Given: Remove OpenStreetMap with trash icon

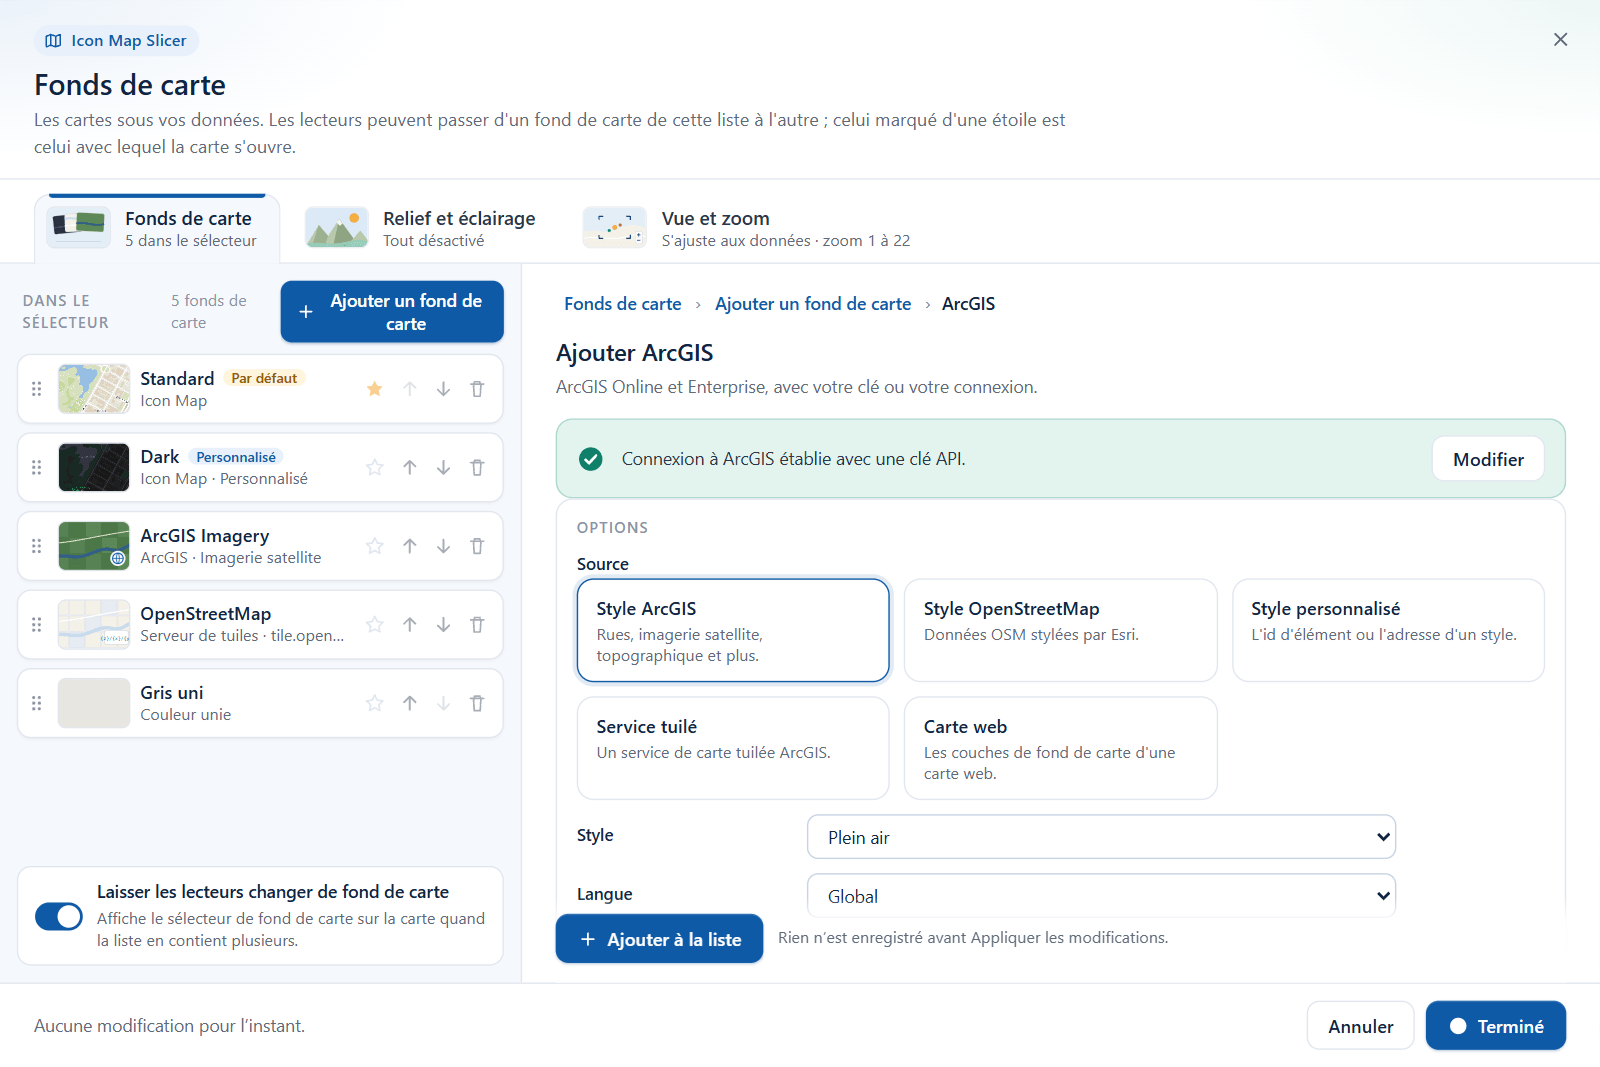Looking at the screenshot, I should [477, 624].
